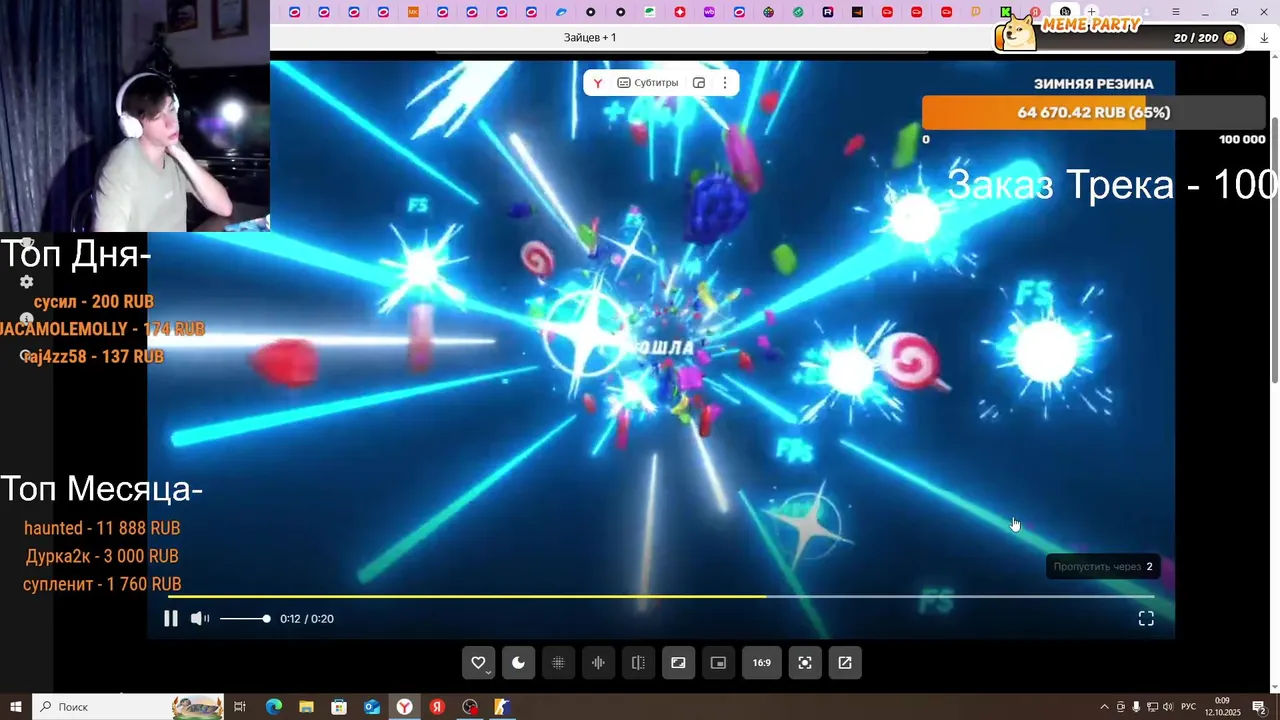Switch to the green K browser tab
This screenshot has height=720, width=1280.
point(1007,12)
